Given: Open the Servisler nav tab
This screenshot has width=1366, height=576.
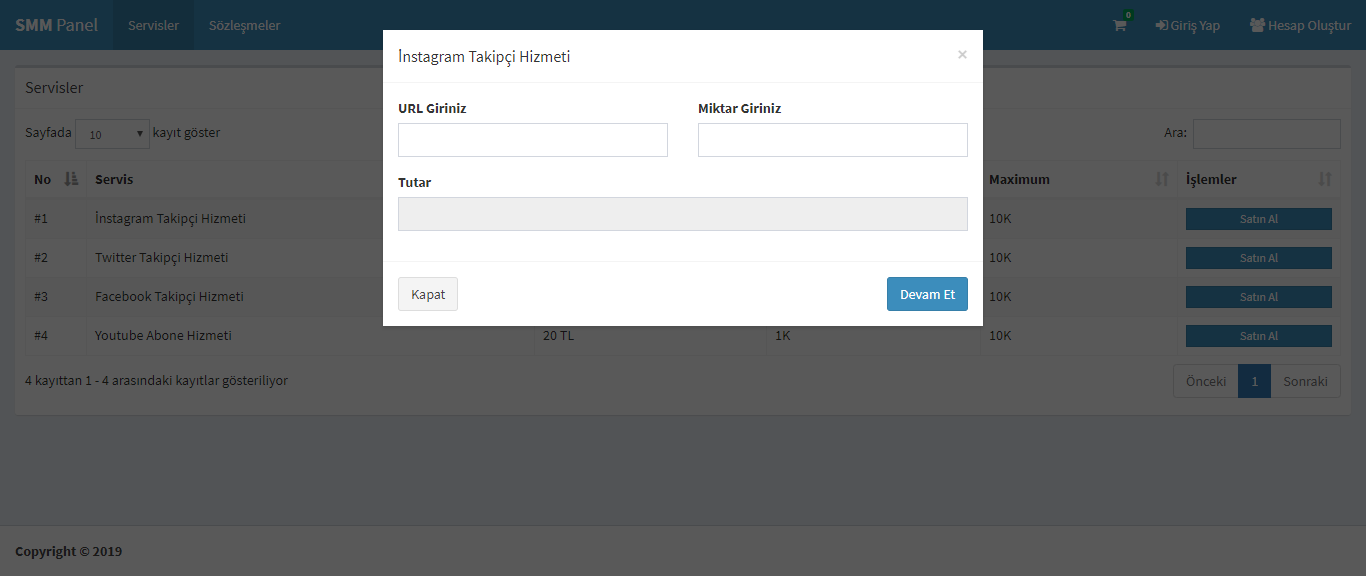Looking at the screenshot, I should pos(153,25).
